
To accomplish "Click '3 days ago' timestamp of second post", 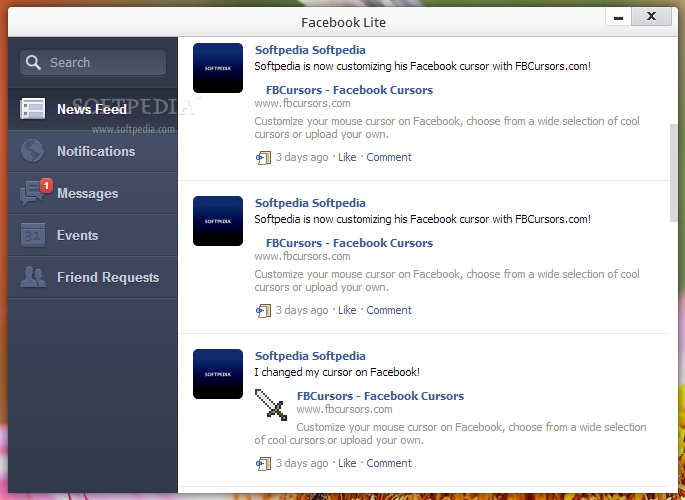I will pos(302,310).
